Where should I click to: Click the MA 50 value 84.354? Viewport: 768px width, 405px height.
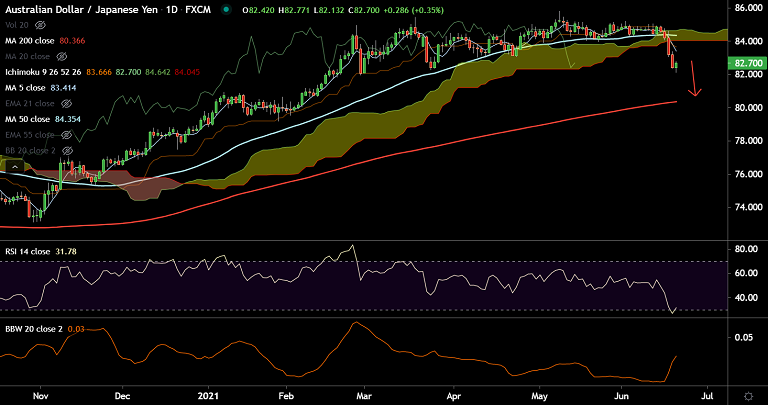(x=68, y=119)
